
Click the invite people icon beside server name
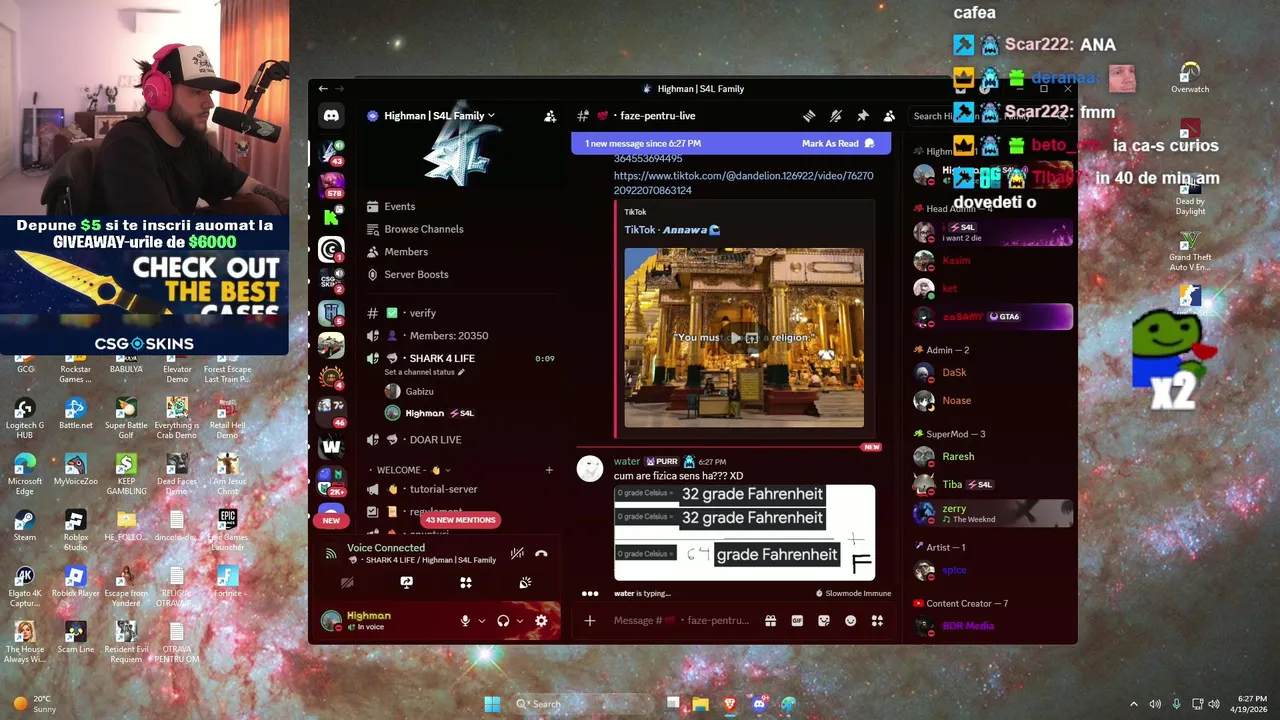[x=550, y=116]
